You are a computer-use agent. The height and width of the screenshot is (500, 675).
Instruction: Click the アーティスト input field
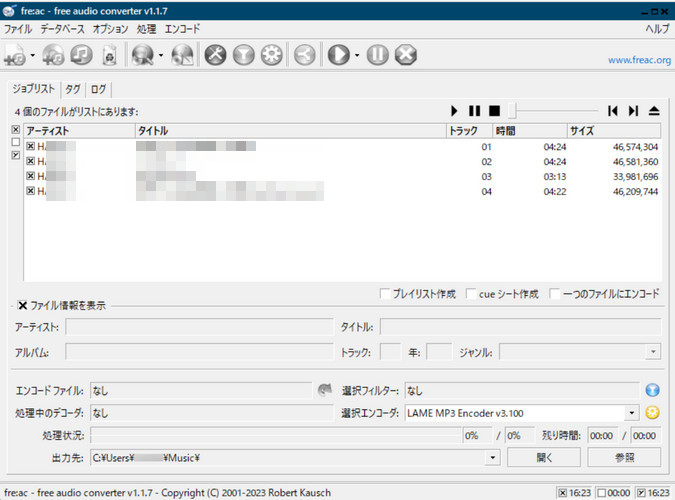pos(199,327)
